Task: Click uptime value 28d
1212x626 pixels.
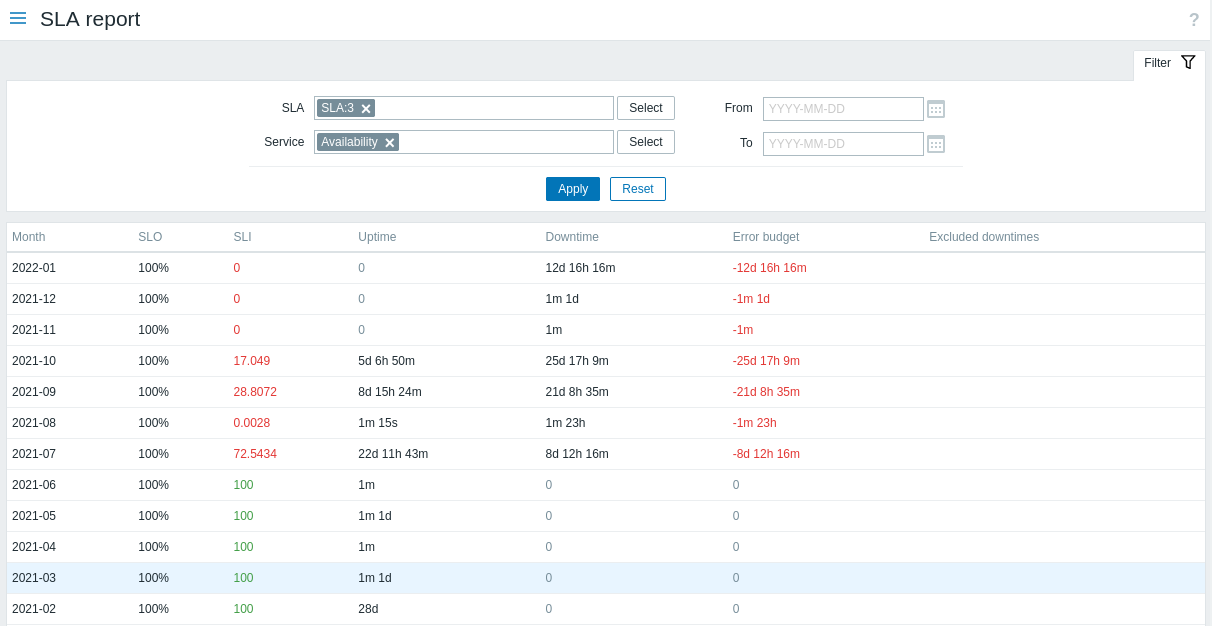Action: (368, 609)
